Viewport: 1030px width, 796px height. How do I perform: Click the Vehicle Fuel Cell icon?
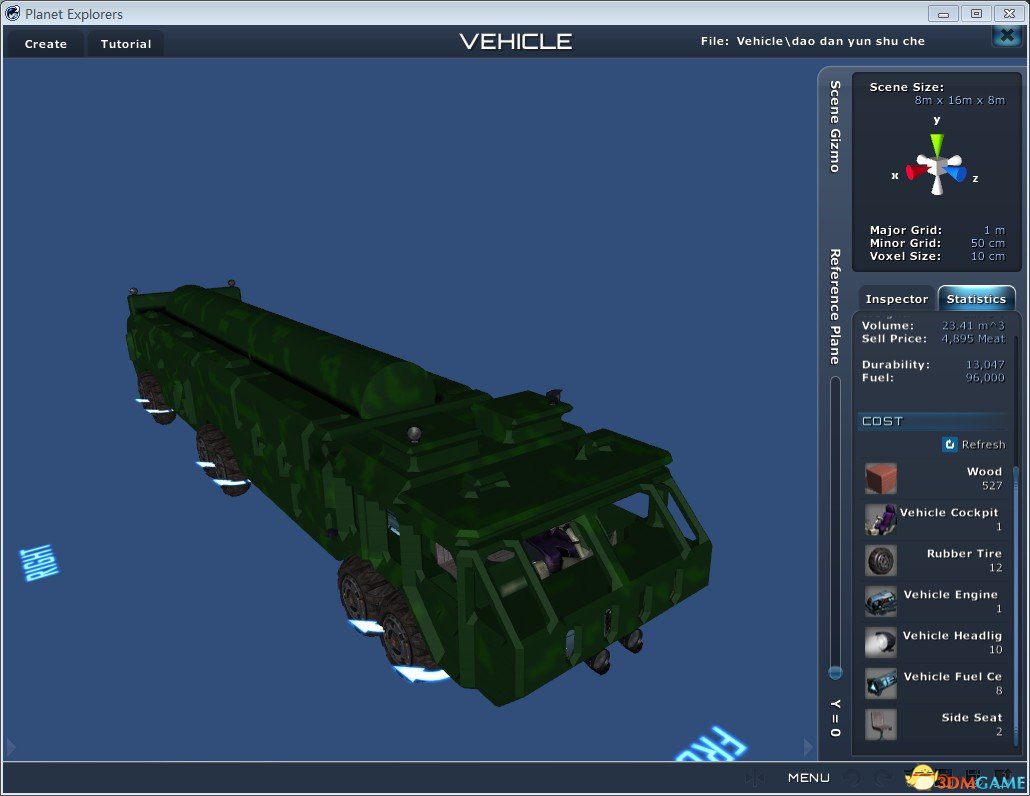click(881, 684)
